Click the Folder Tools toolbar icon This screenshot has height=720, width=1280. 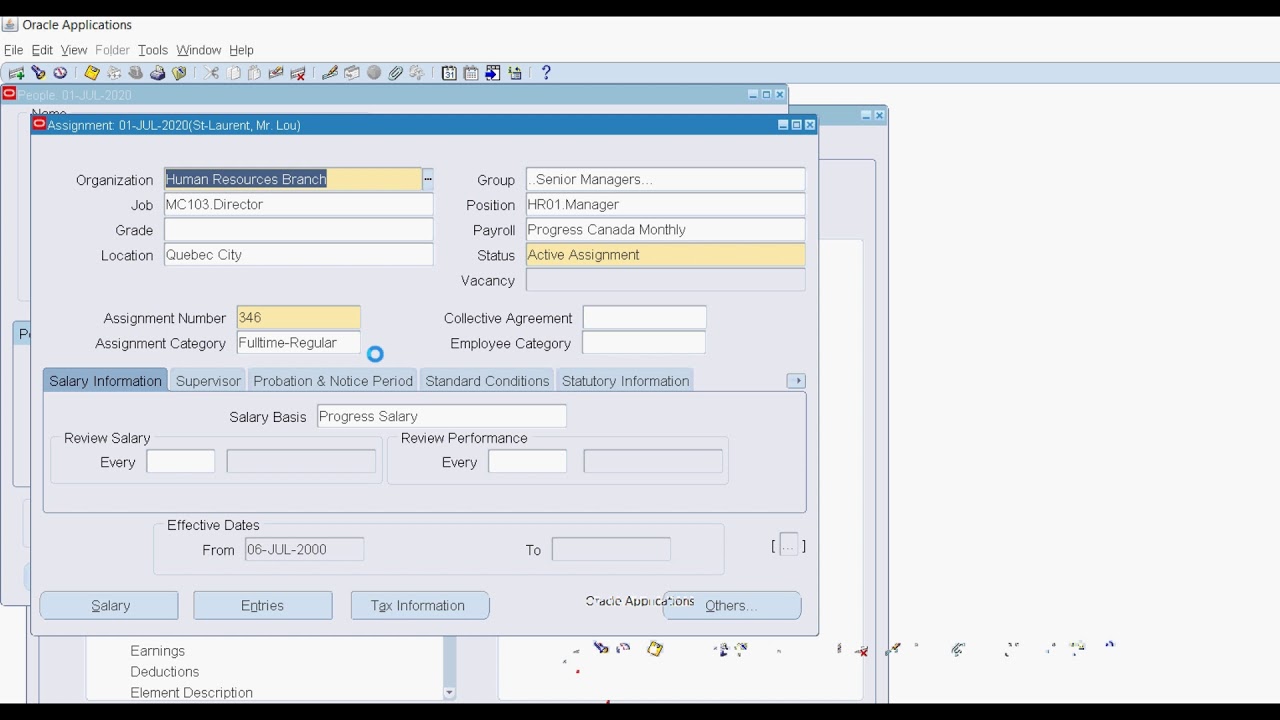point(417,73)
